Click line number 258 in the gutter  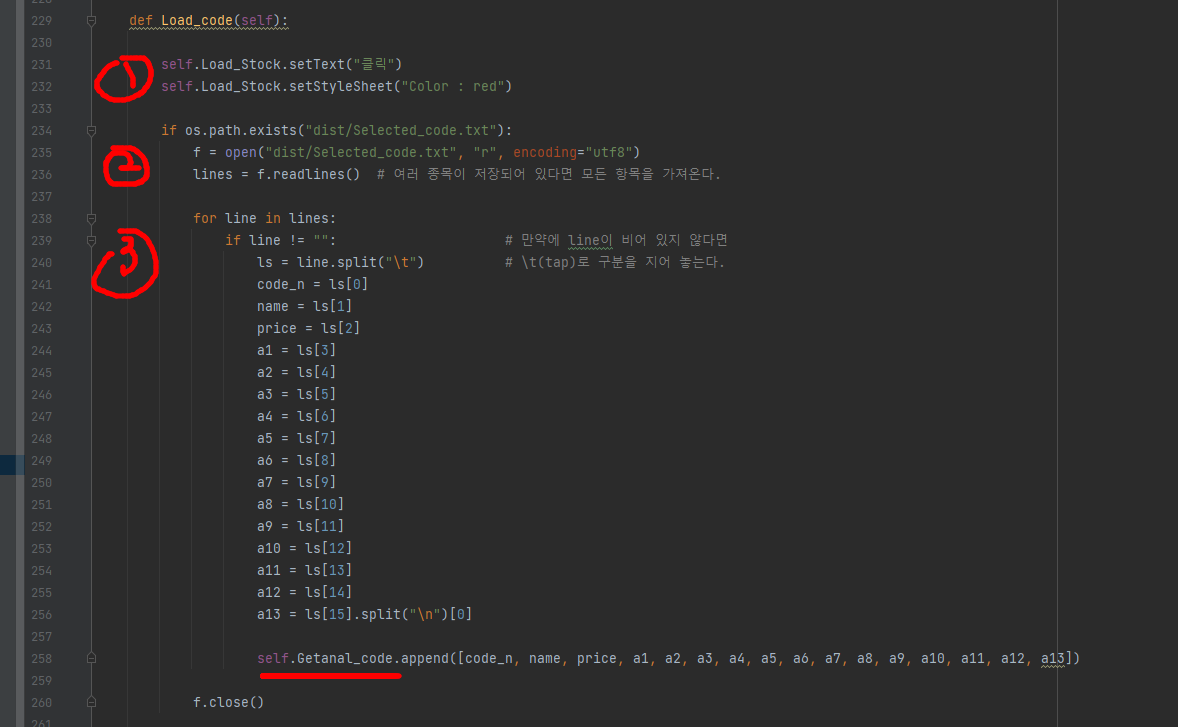(41, 659)
